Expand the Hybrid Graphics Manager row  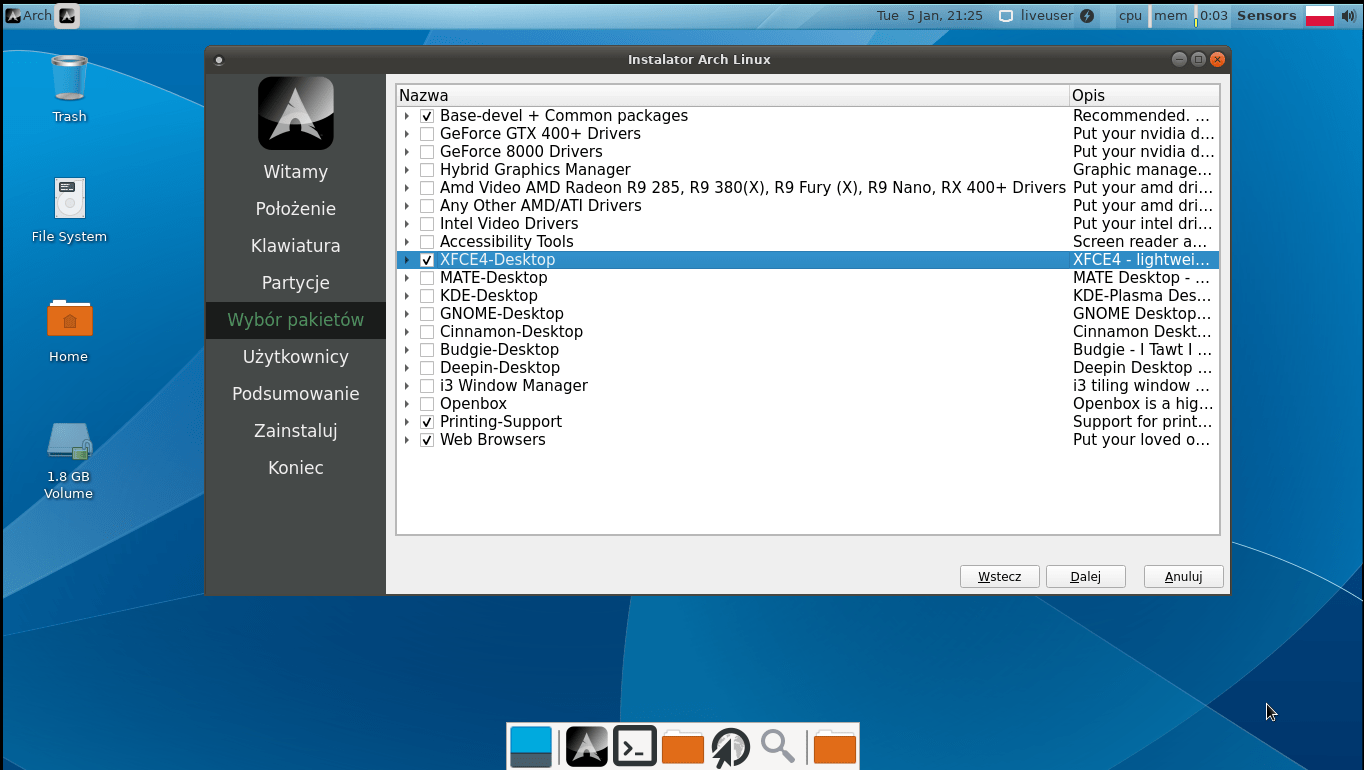tap(407, 170)
